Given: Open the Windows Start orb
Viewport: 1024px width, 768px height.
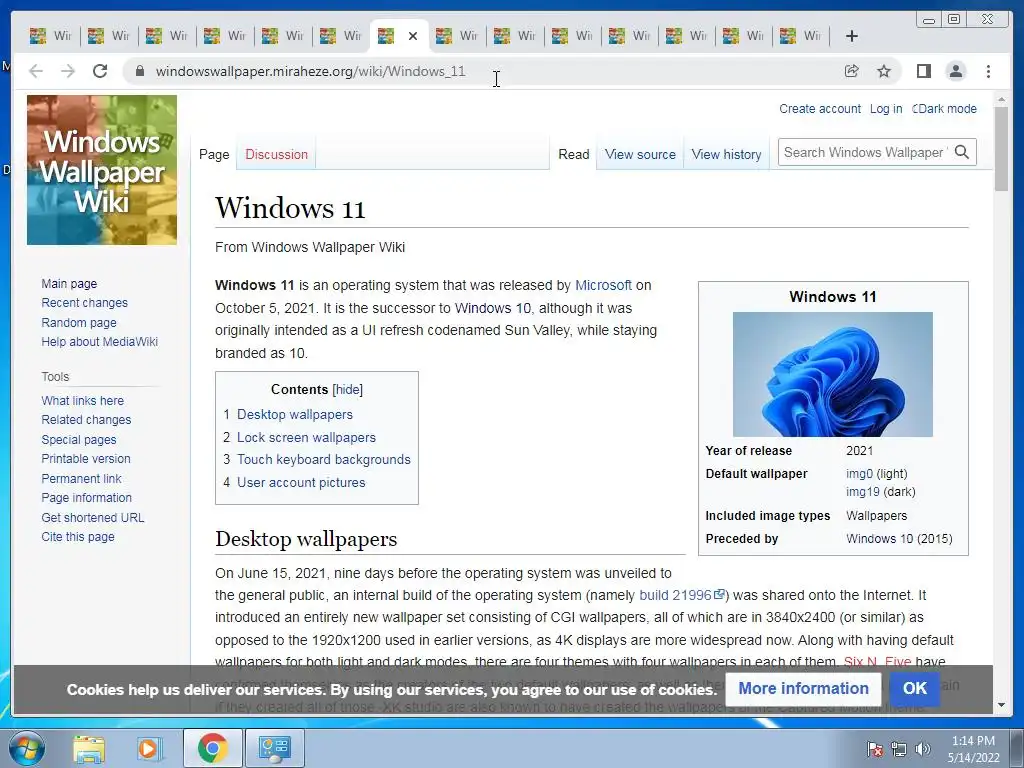Looking at the screenshot, I should [x=27, y=748].
